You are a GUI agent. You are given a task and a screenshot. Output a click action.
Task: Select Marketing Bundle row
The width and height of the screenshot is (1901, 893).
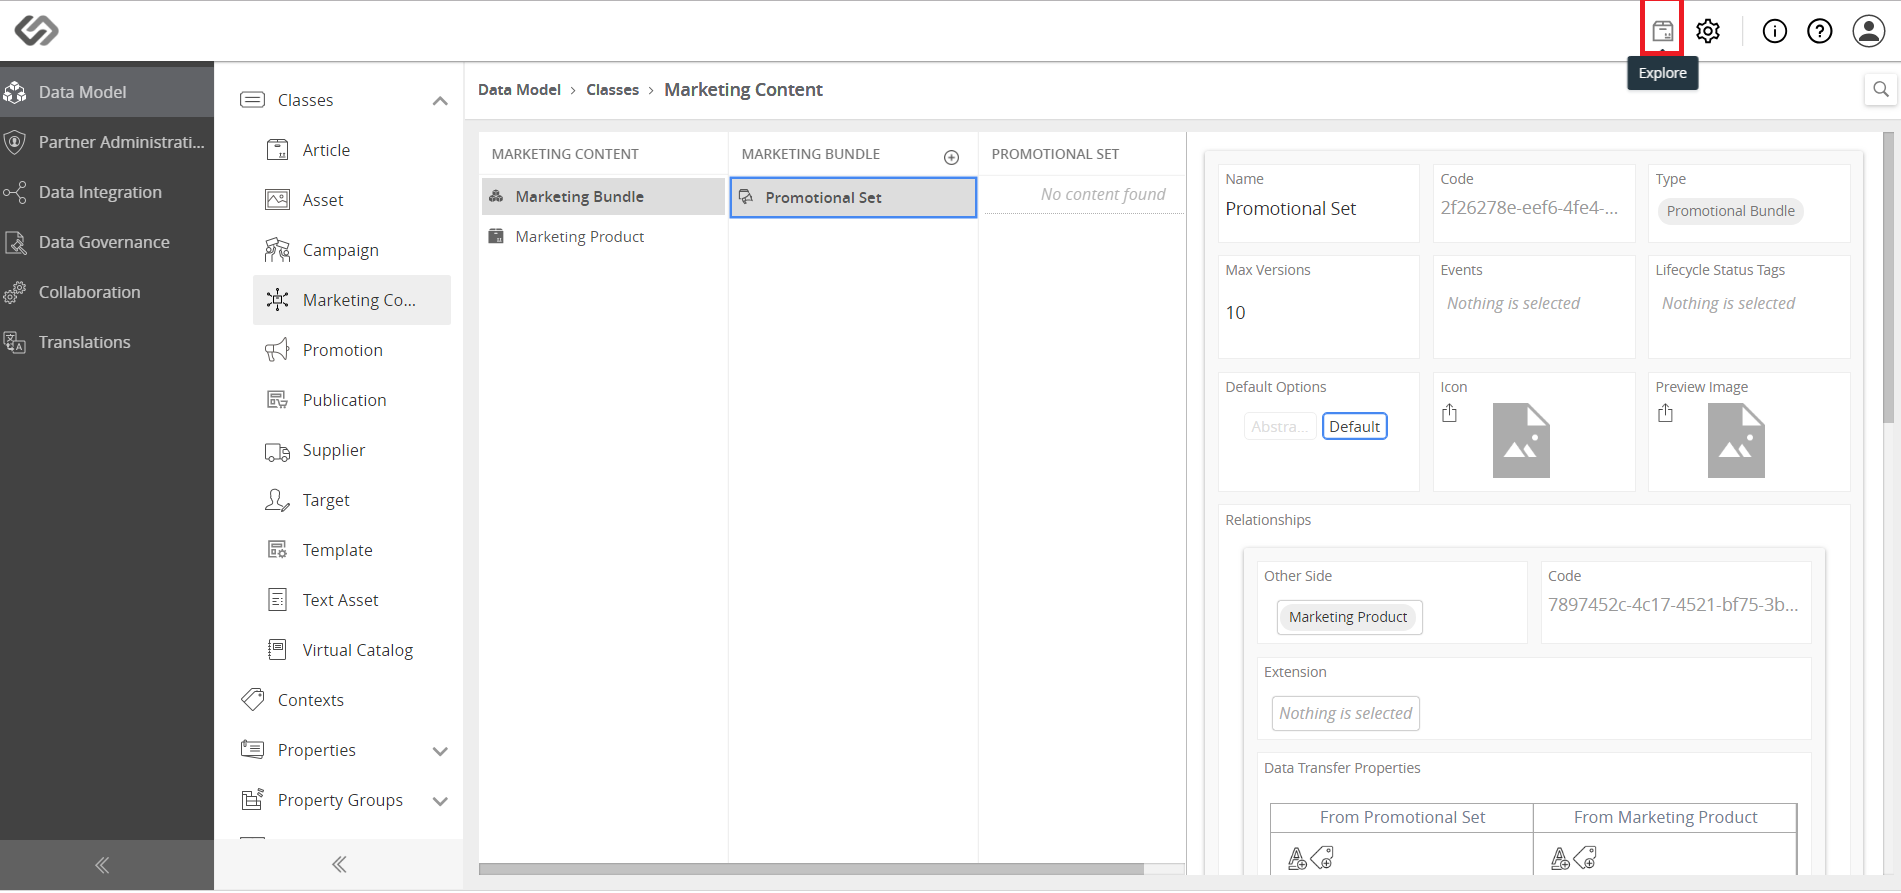click(x=603, y=197)
